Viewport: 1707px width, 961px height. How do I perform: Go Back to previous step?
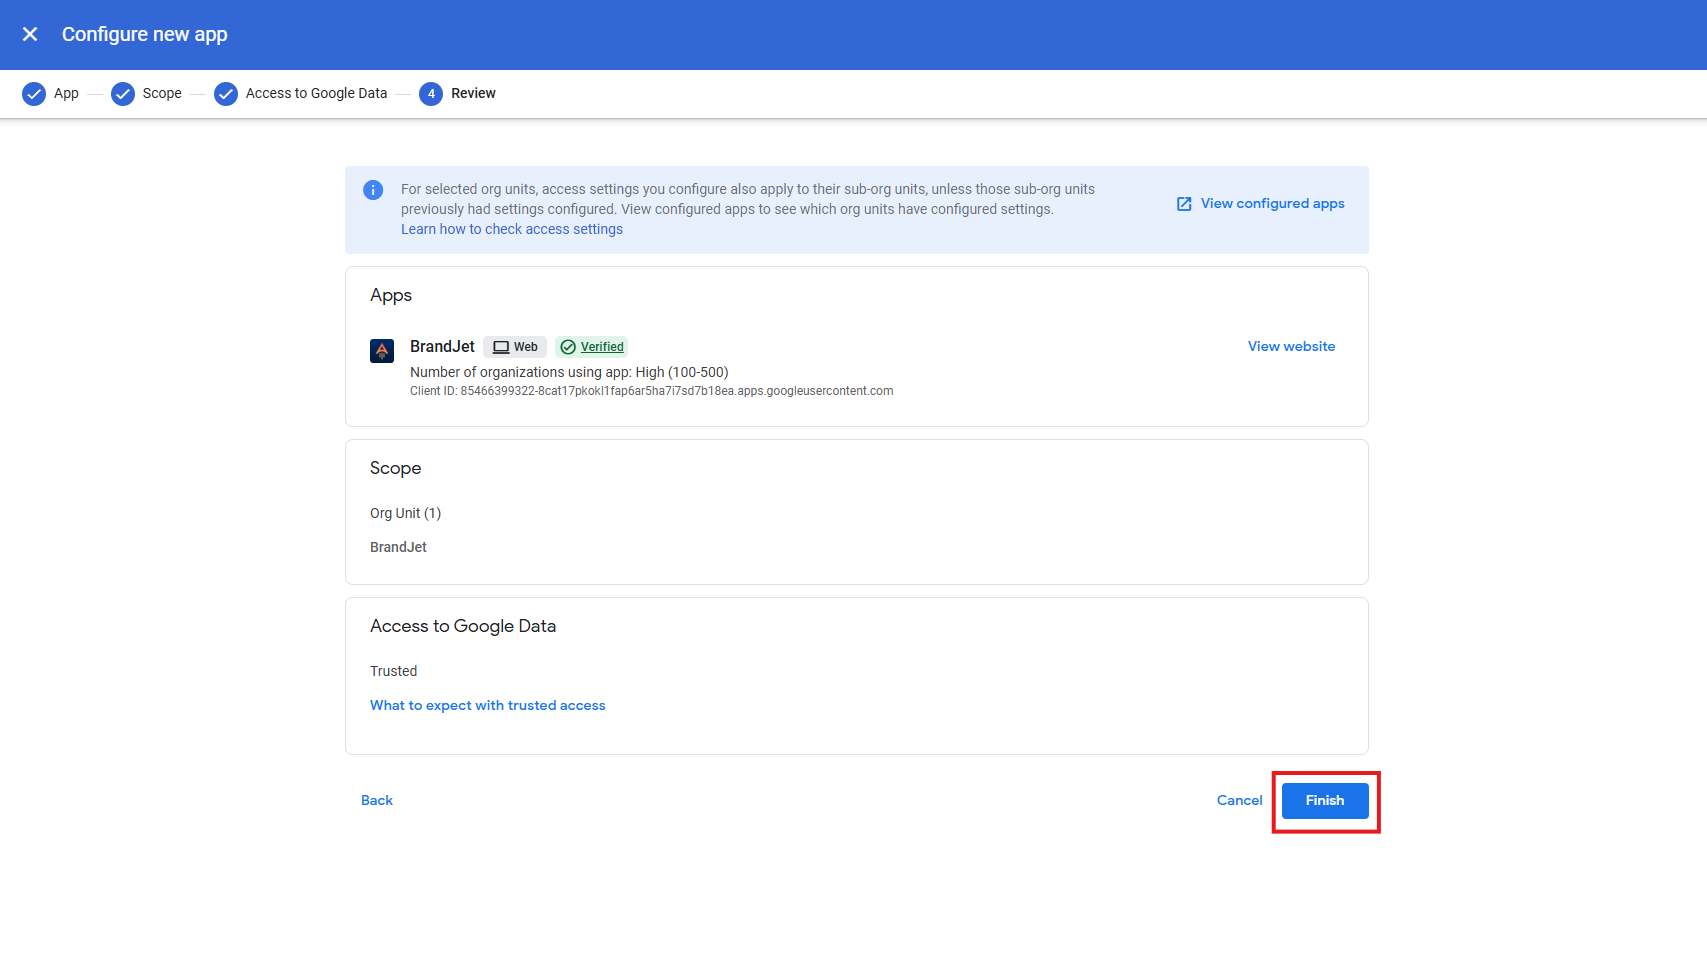[x=377, y=800]
